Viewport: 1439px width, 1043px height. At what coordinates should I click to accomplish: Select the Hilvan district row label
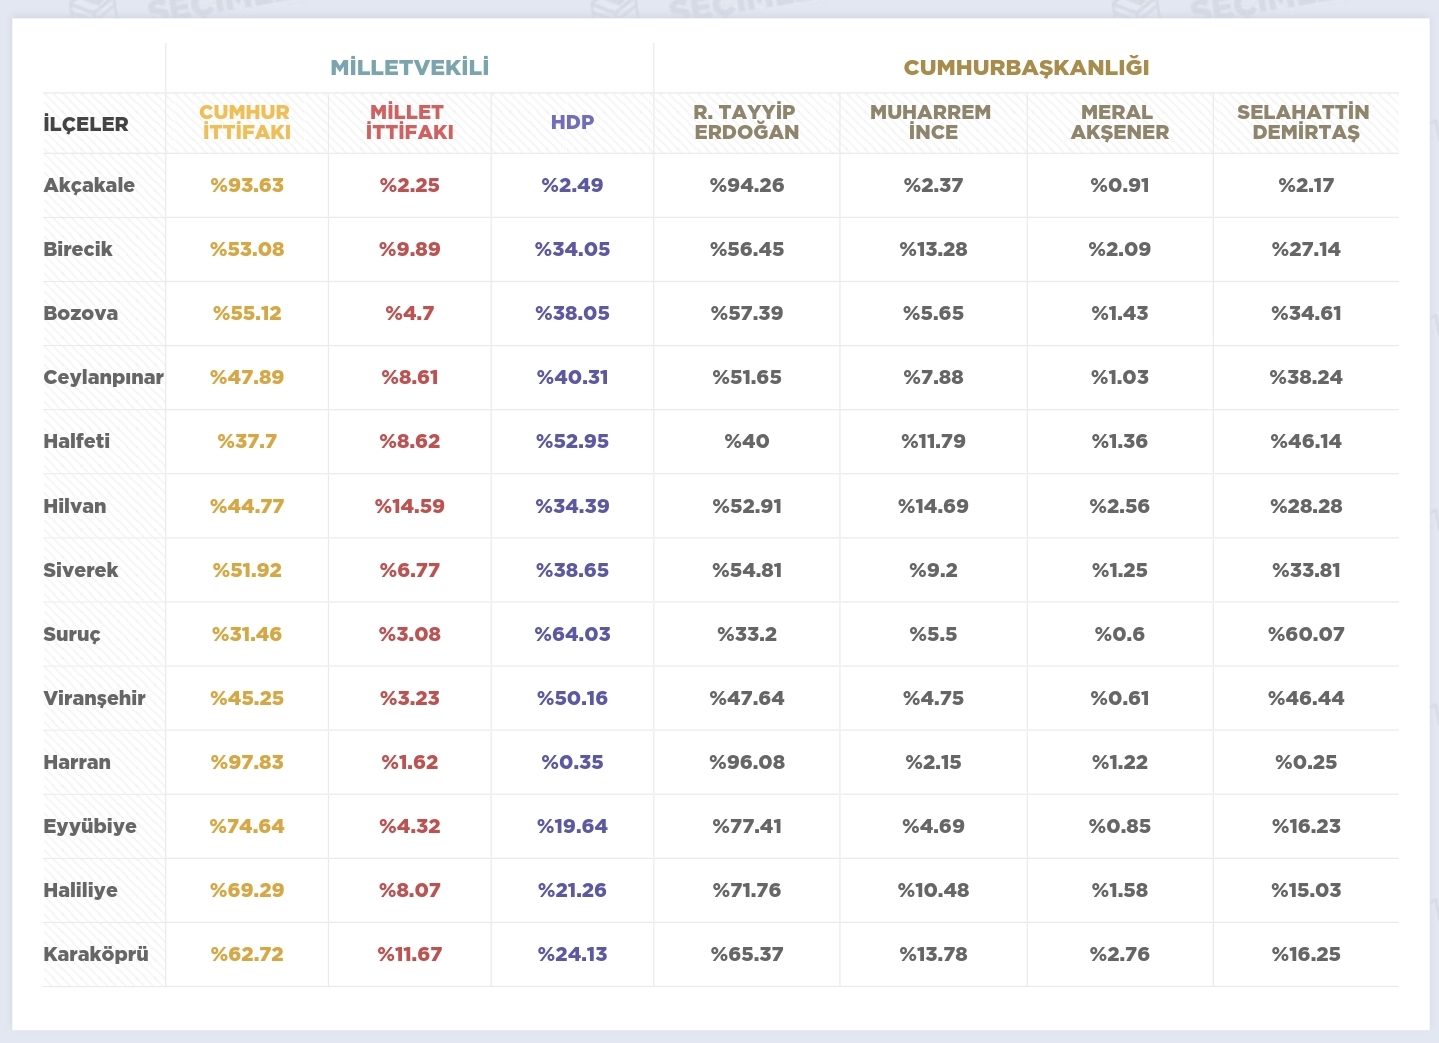tap(75, 506)
